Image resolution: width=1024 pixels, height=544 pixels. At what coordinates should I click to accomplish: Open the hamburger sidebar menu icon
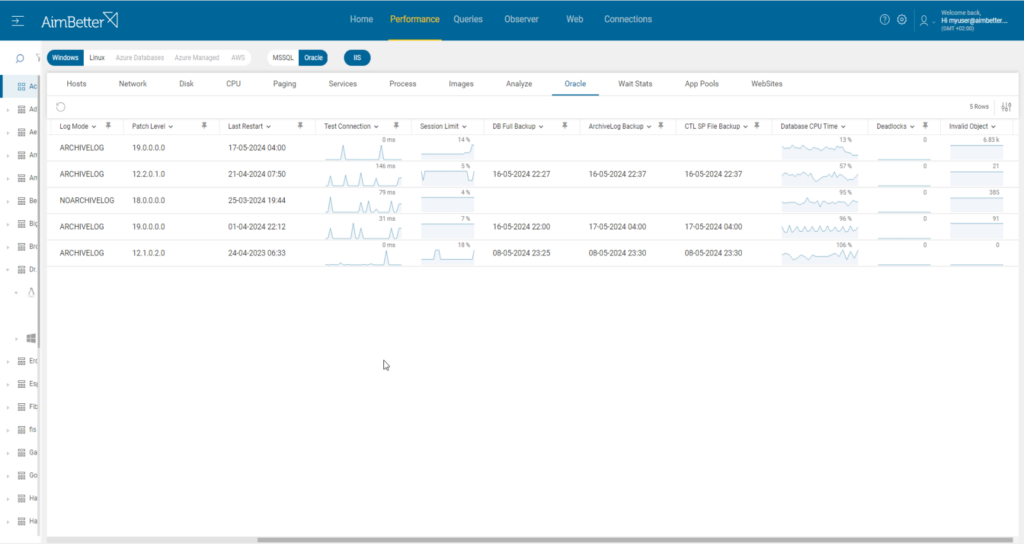18,21
